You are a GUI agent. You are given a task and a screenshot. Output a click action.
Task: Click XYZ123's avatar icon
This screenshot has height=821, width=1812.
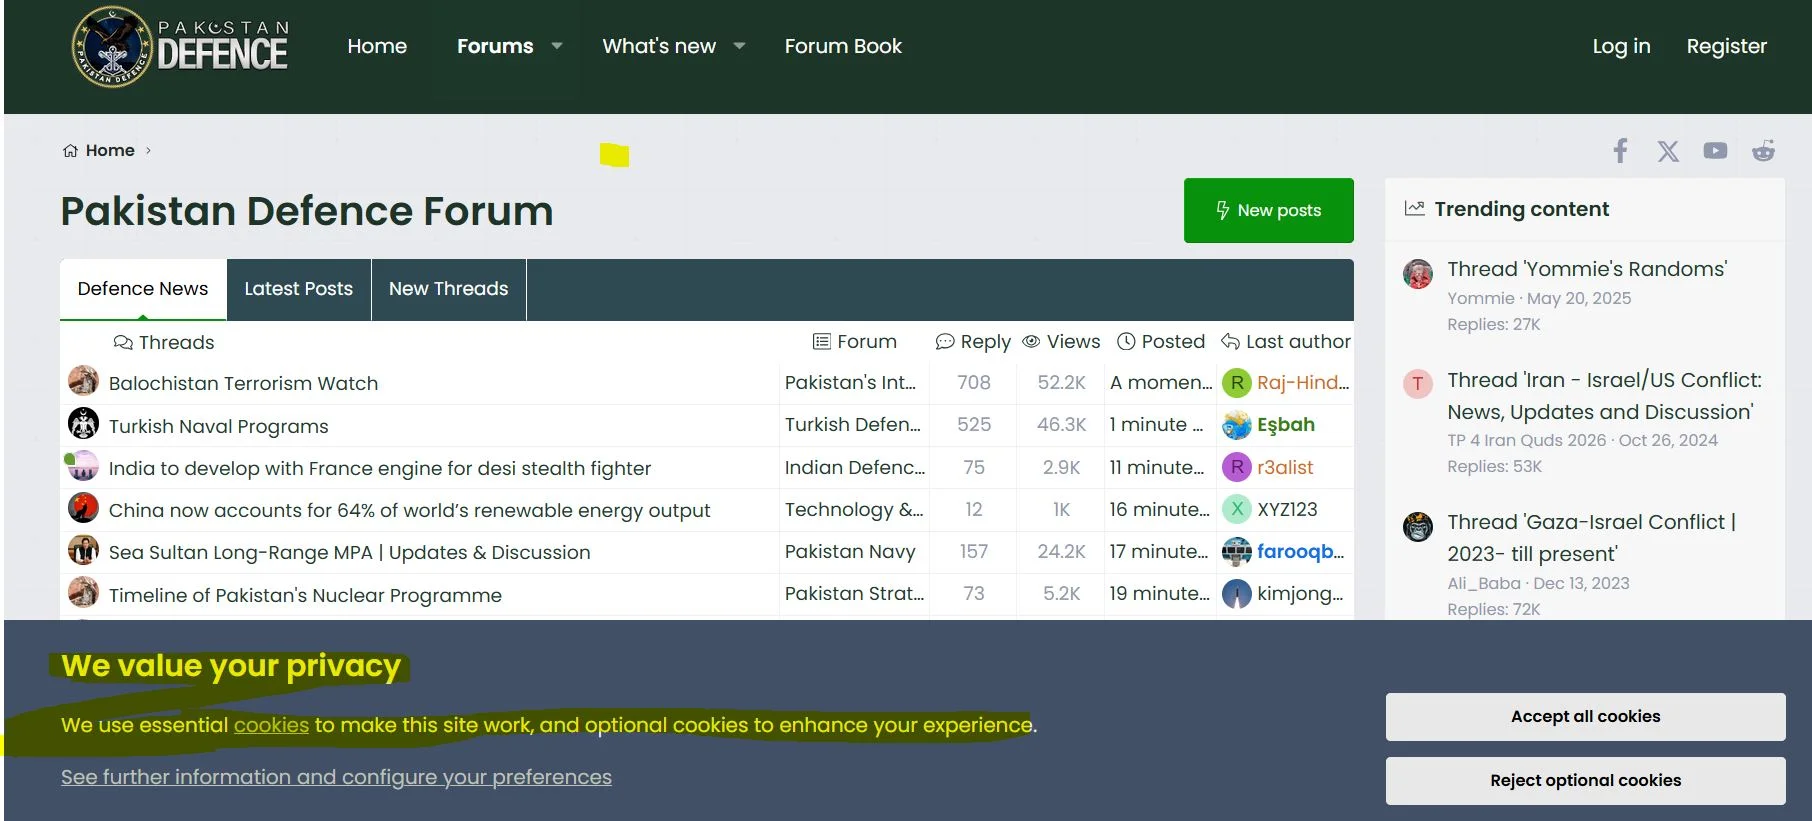click(x=1237, y=509)
